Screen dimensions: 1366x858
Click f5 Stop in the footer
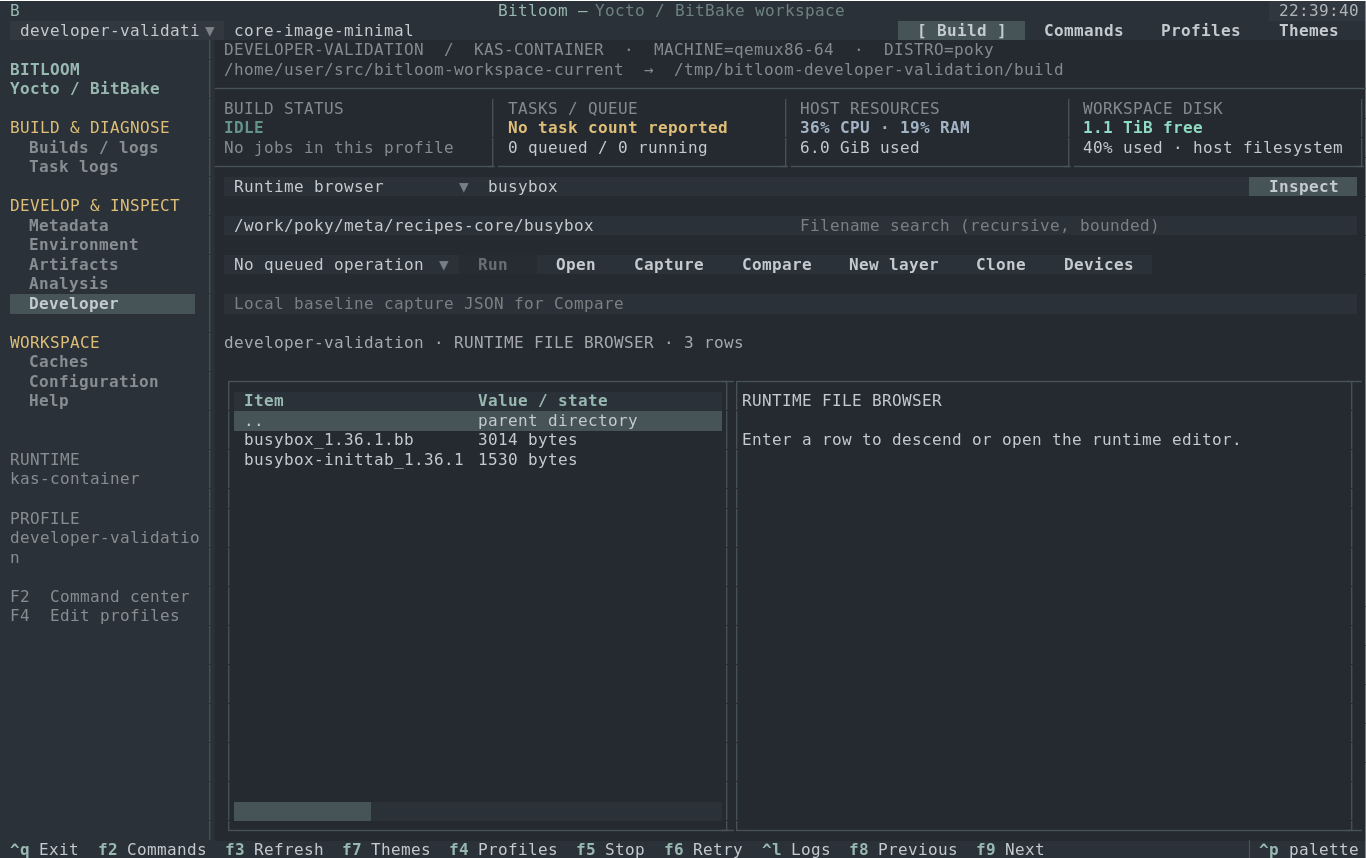tap(610, 849)
